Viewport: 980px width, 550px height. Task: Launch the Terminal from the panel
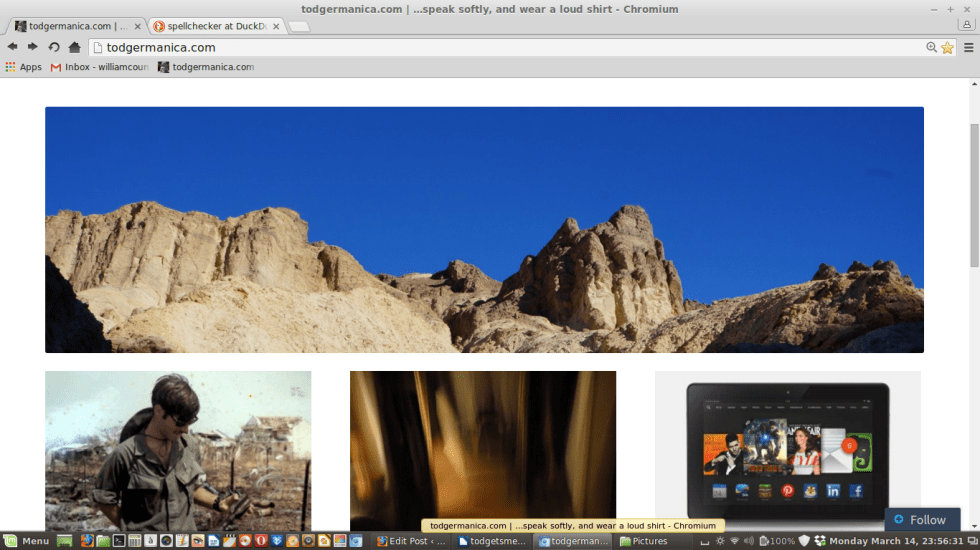coord(119,541)
